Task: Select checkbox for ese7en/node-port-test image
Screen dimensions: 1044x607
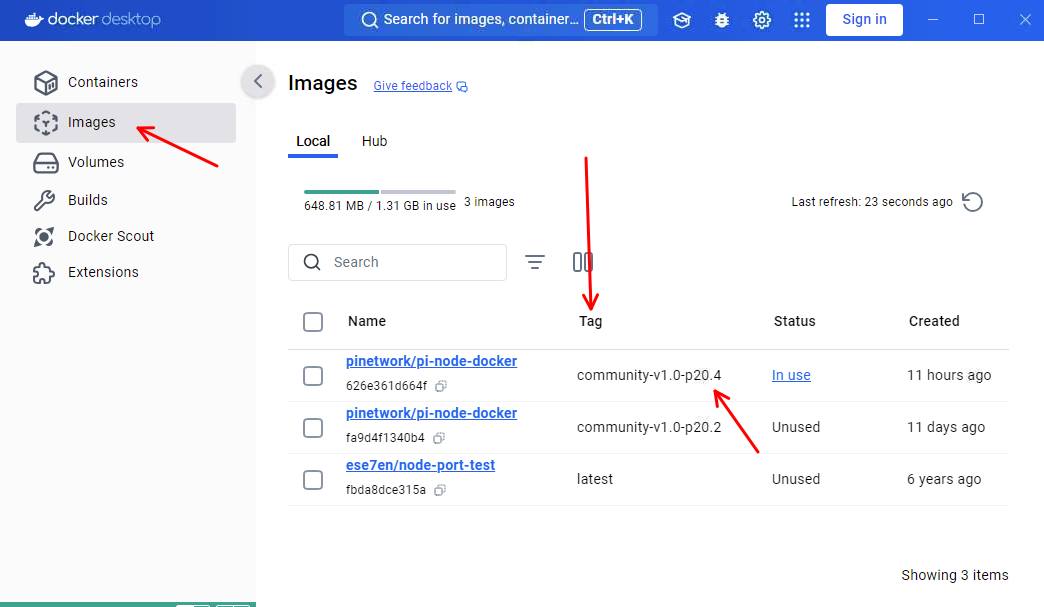Action: click(x=313, y=480)
